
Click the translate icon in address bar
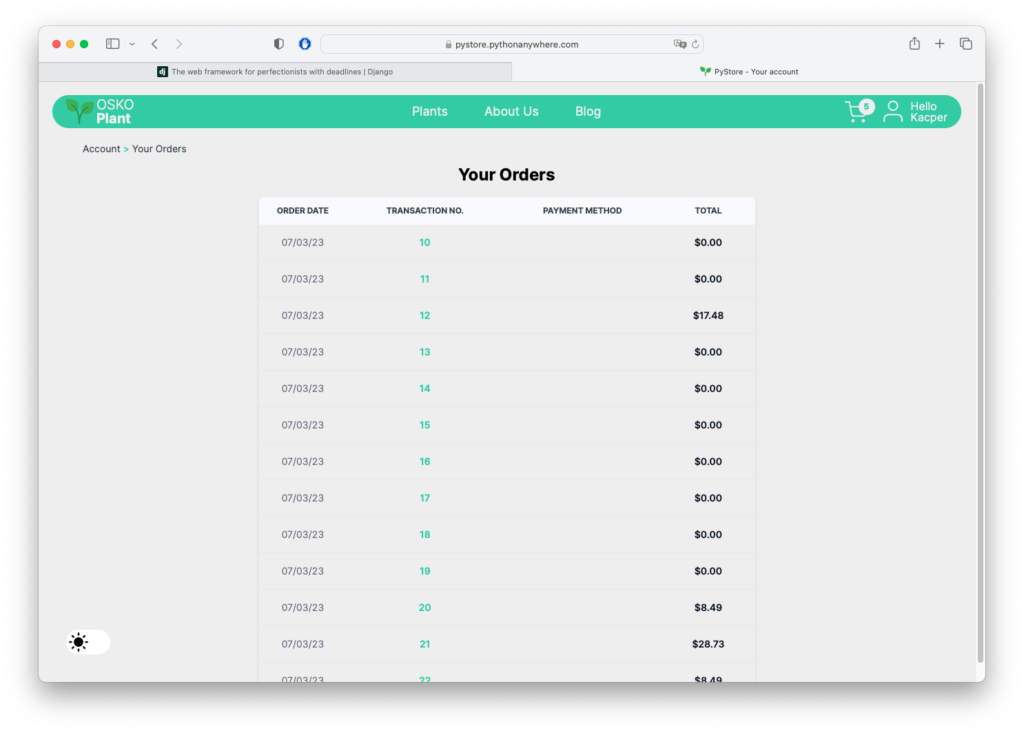pyautogui.click(x=680, y=44)
